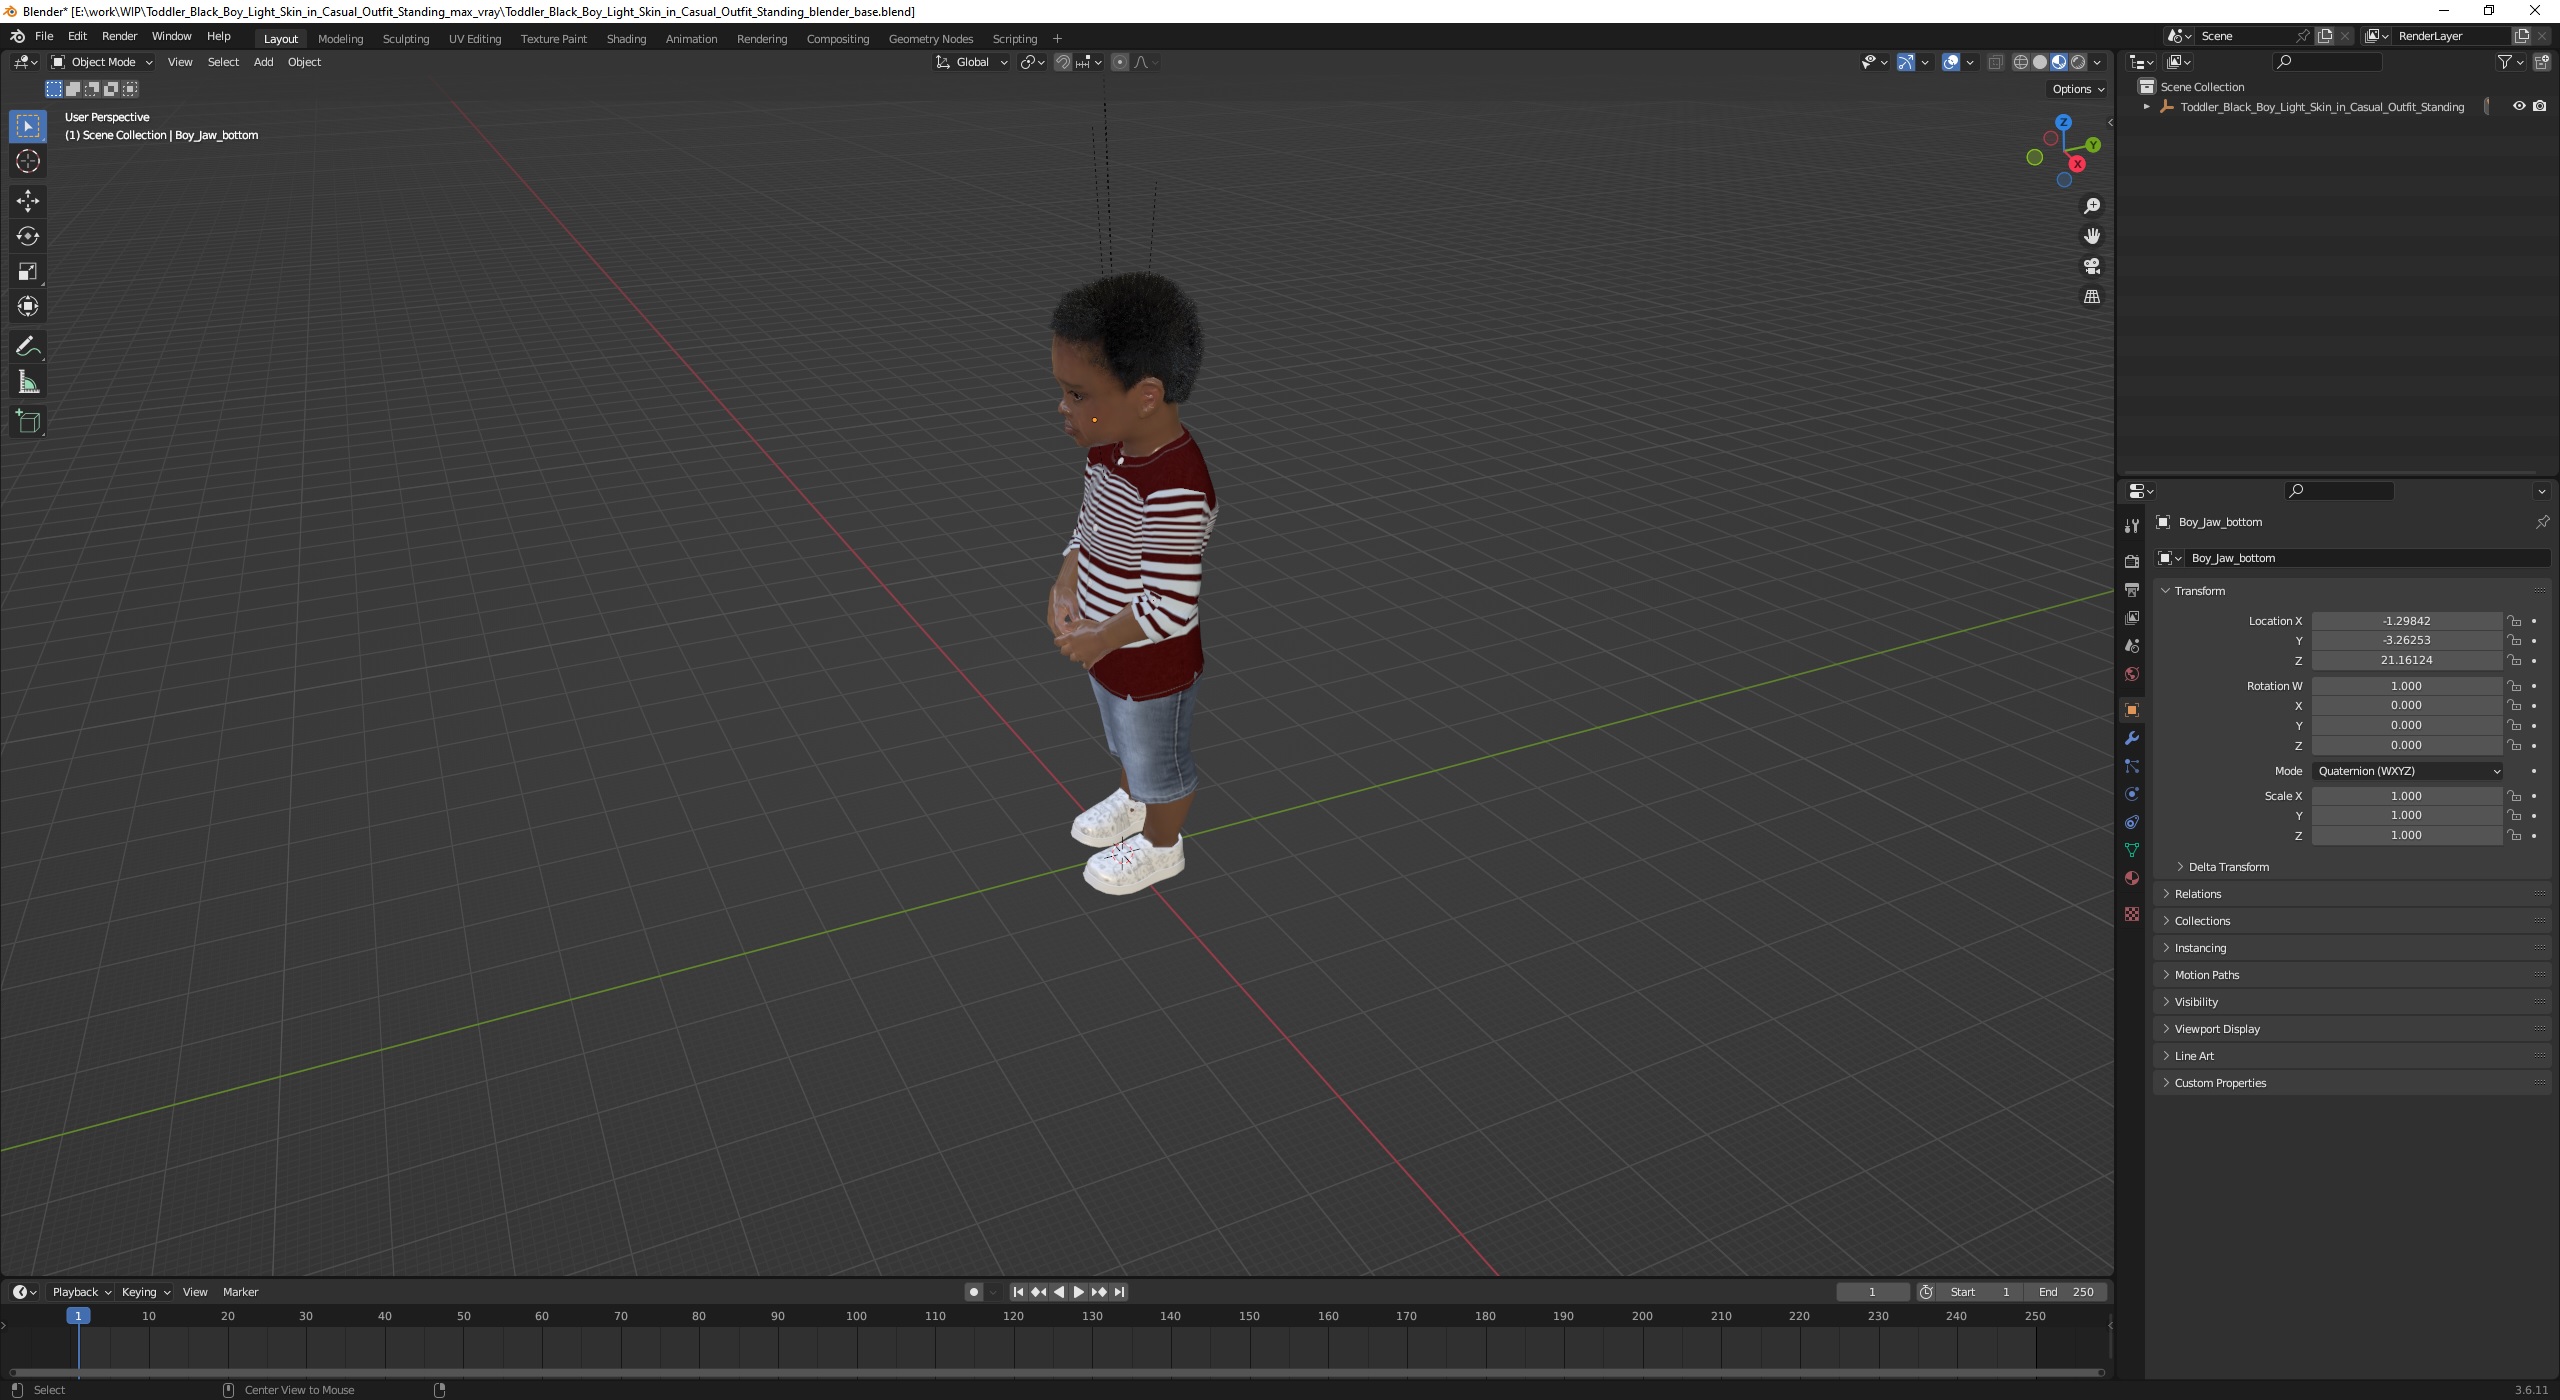Screen dimensions: 2560x1400
Task: Activate the Rotate tool
Action: (28, 236)
